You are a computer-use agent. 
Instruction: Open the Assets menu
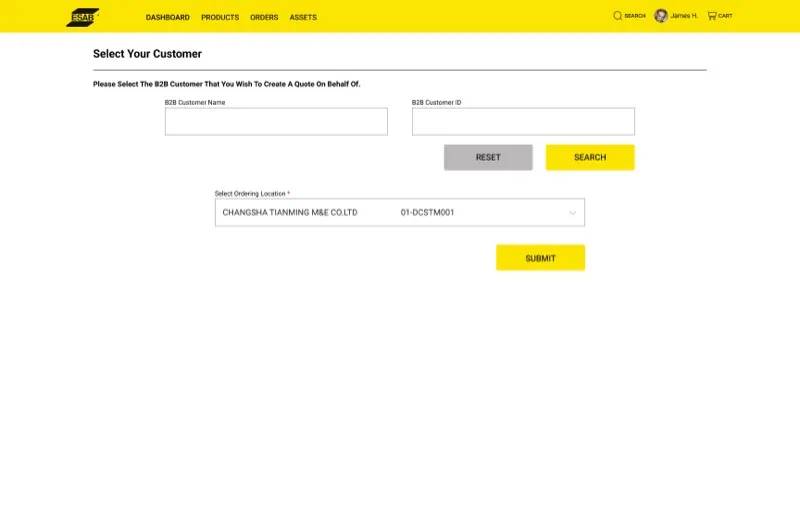(x=303, y=17)
